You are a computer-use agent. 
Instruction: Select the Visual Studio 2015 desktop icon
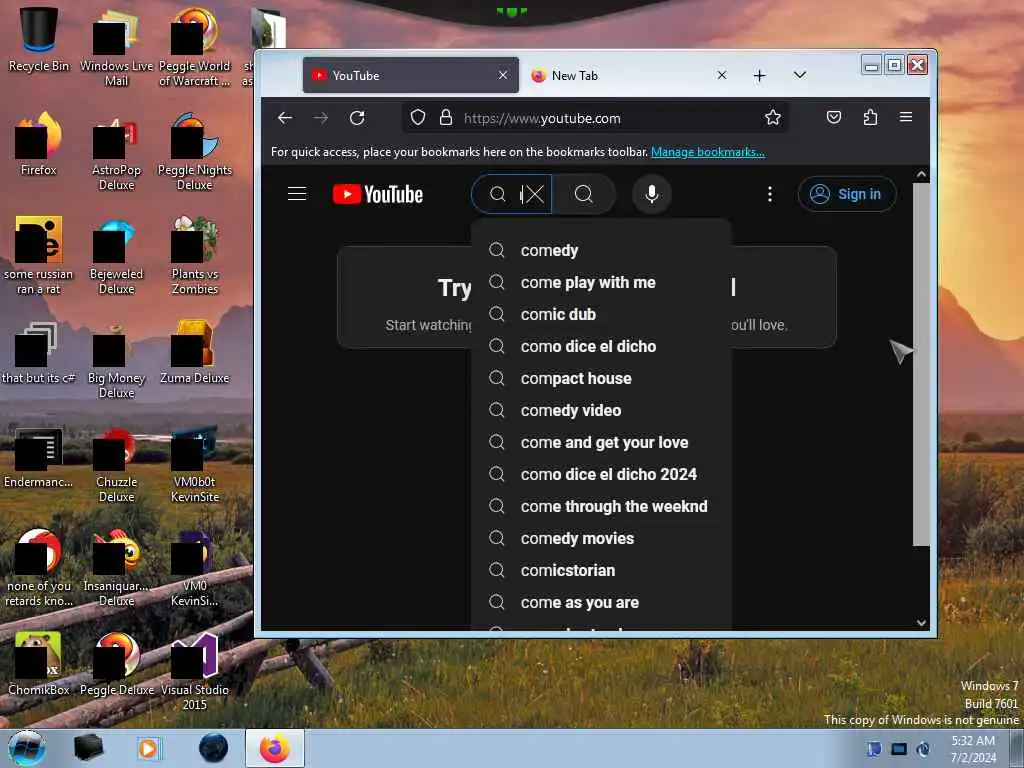point(195,672)
